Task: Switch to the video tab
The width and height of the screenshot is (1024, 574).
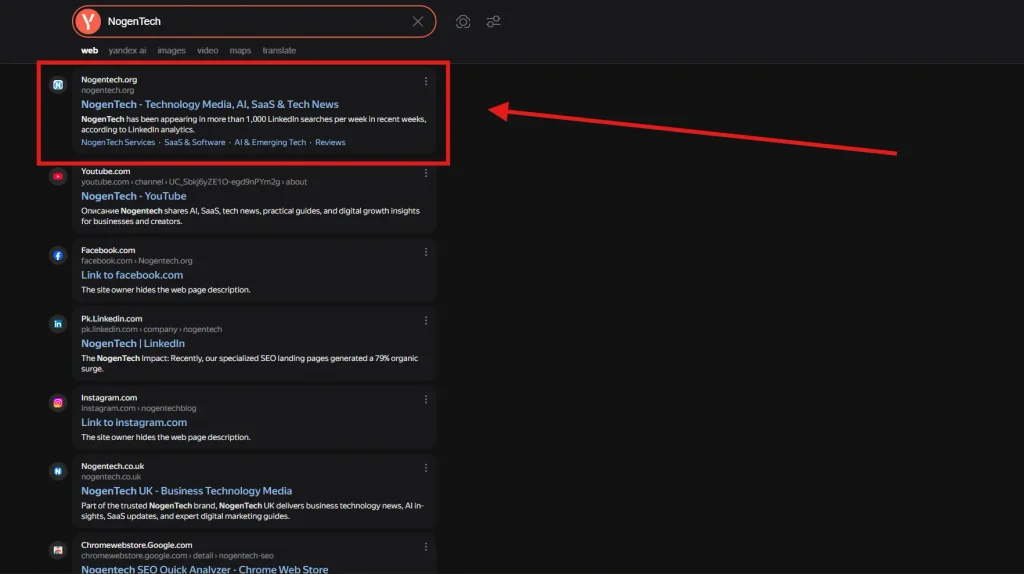Action: point(208,50)
